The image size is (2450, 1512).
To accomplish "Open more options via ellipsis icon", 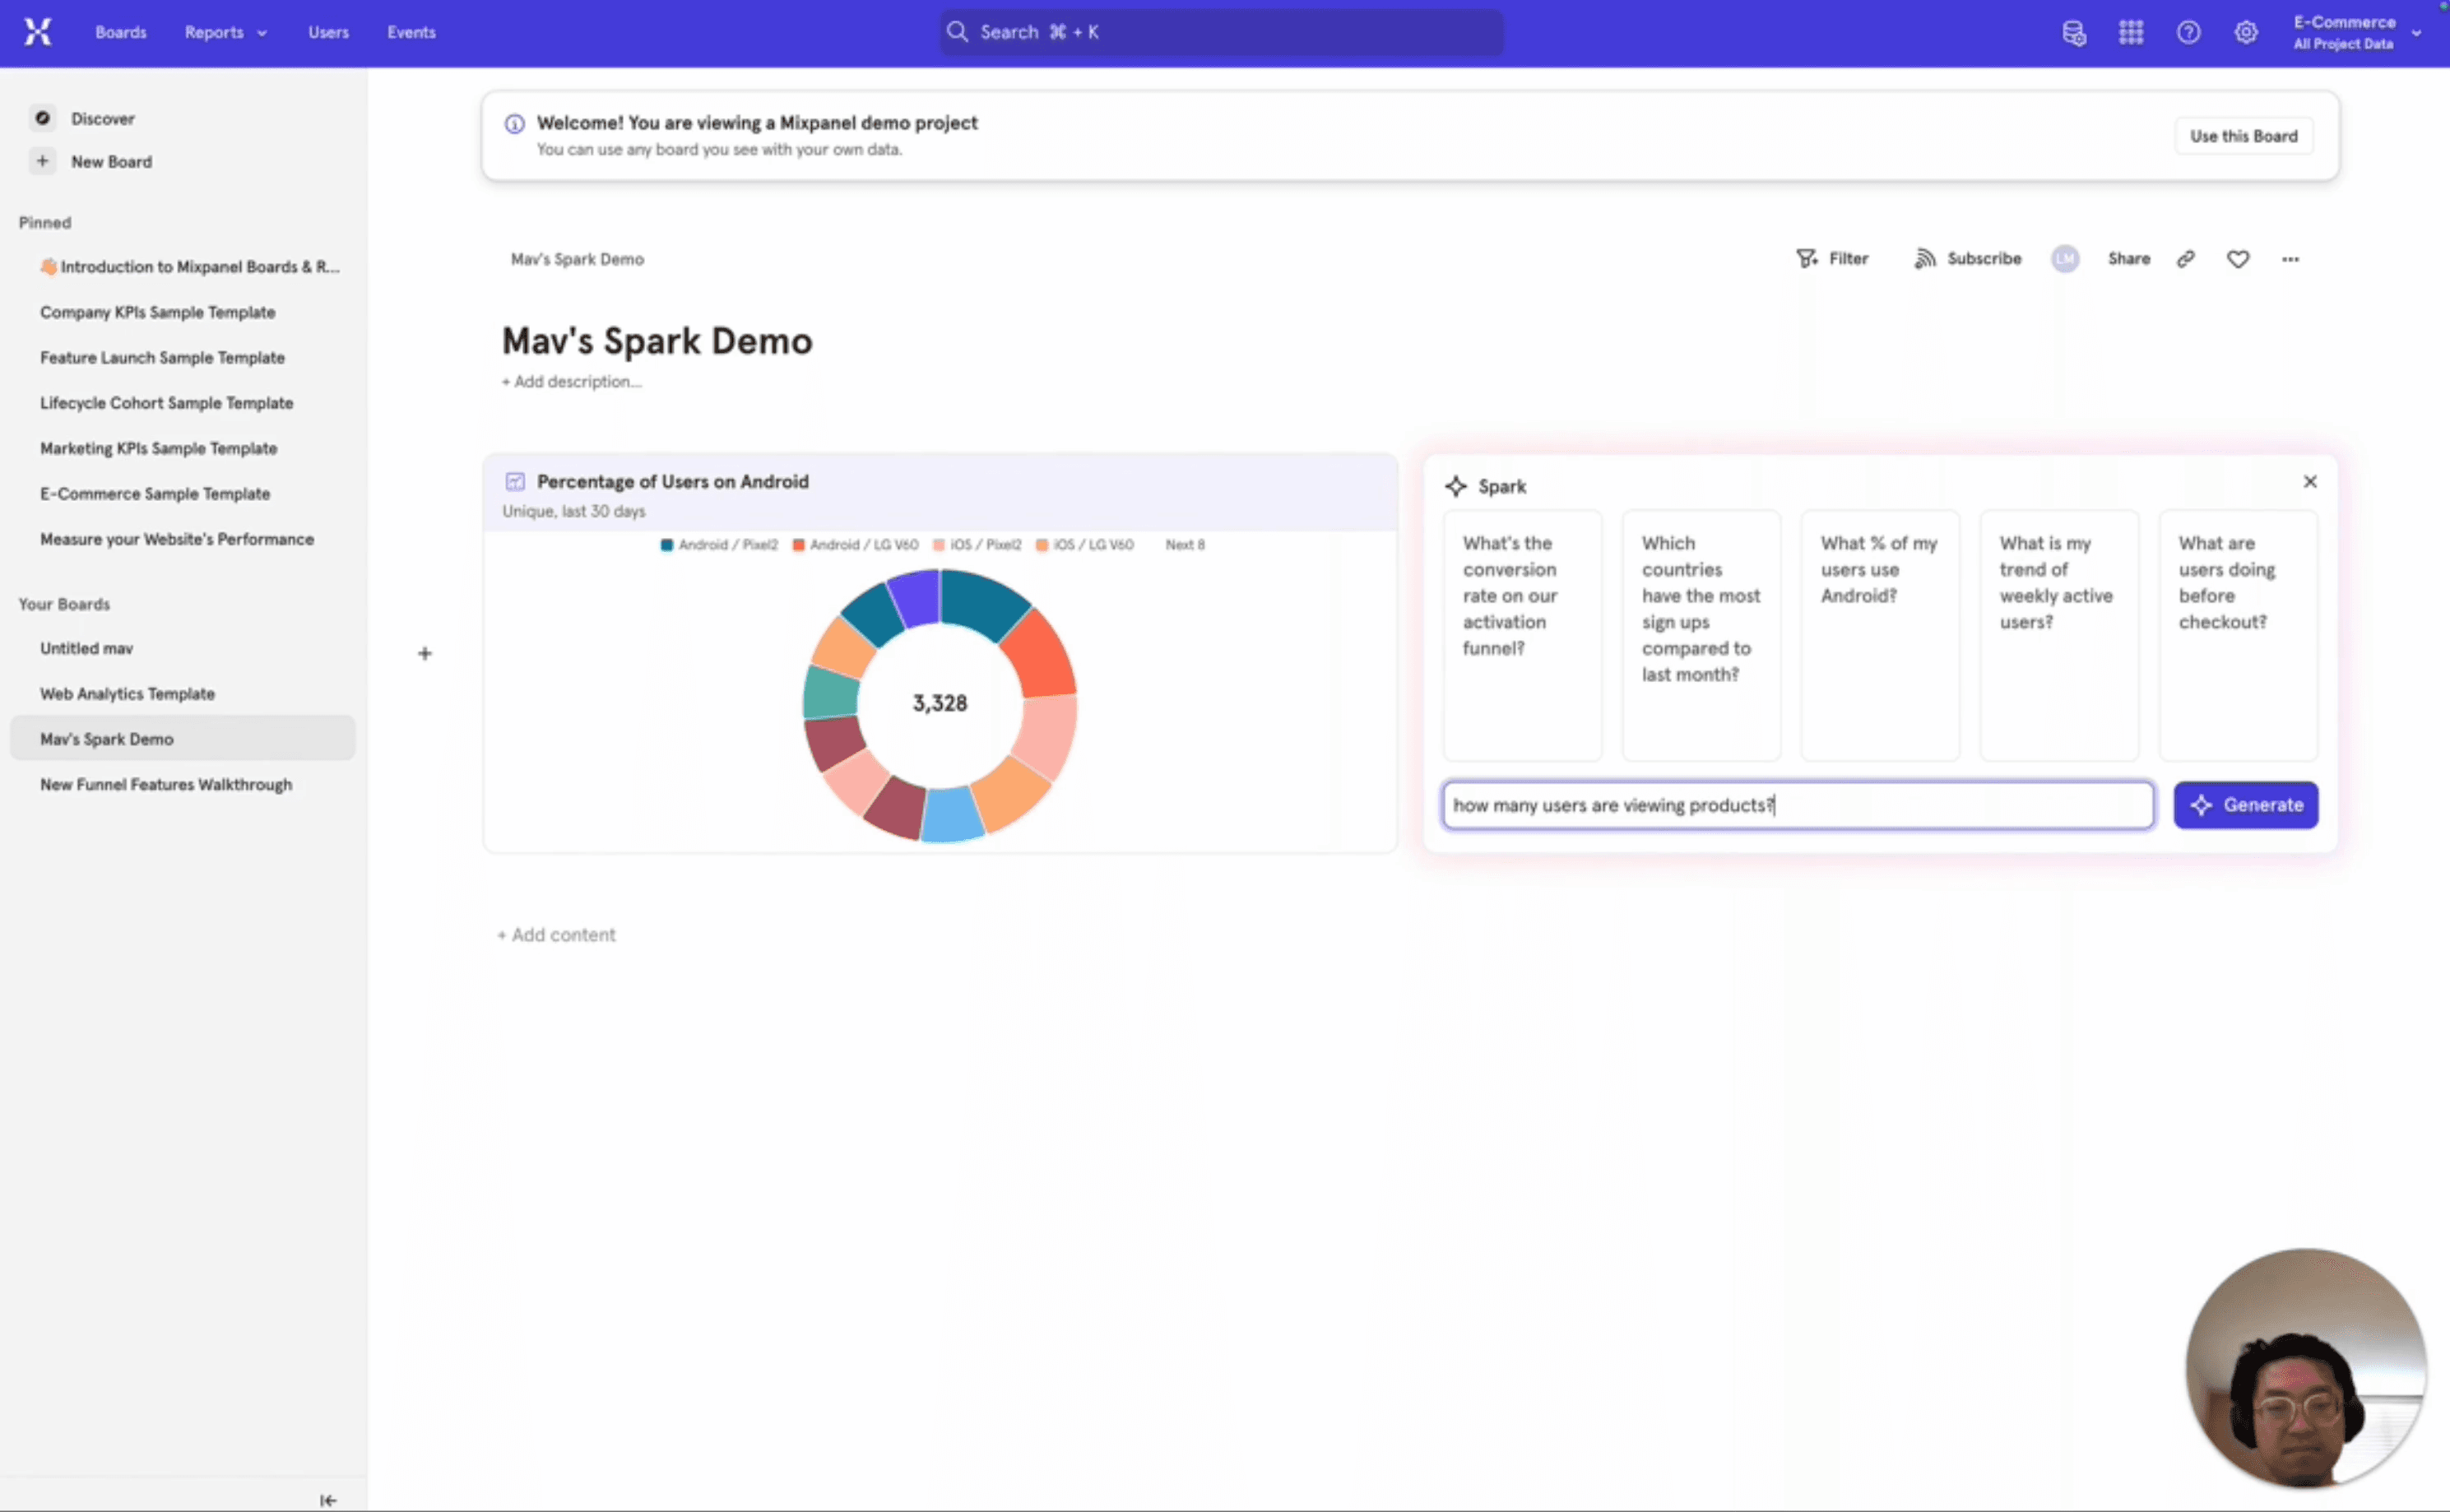I will pos(2291,258).
